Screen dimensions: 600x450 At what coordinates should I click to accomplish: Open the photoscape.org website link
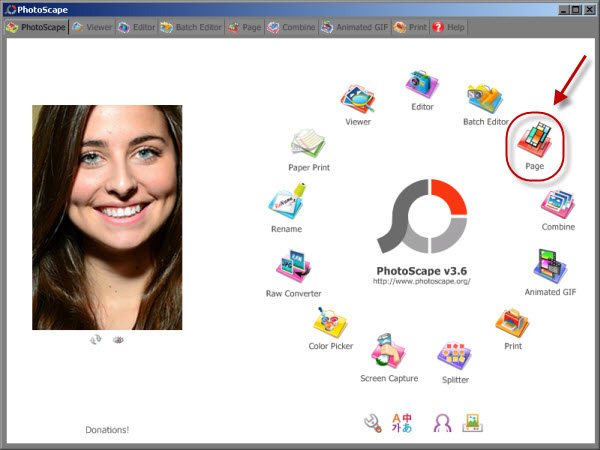coord(422,281)
